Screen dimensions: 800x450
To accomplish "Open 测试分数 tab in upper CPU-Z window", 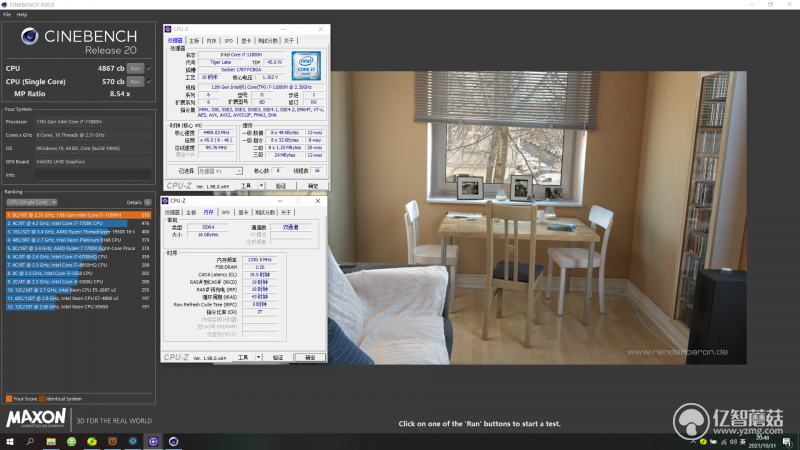I will click(267, 41).
